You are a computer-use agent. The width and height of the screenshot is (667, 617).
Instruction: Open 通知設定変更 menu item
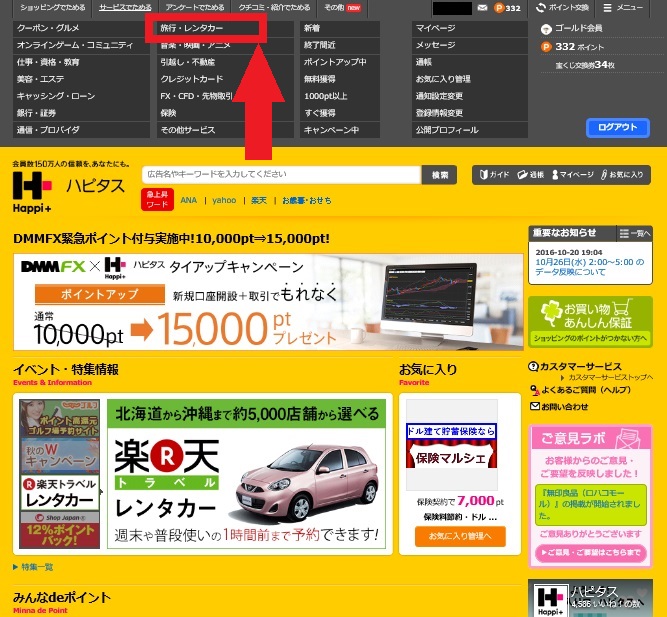(x=470, y=96)
